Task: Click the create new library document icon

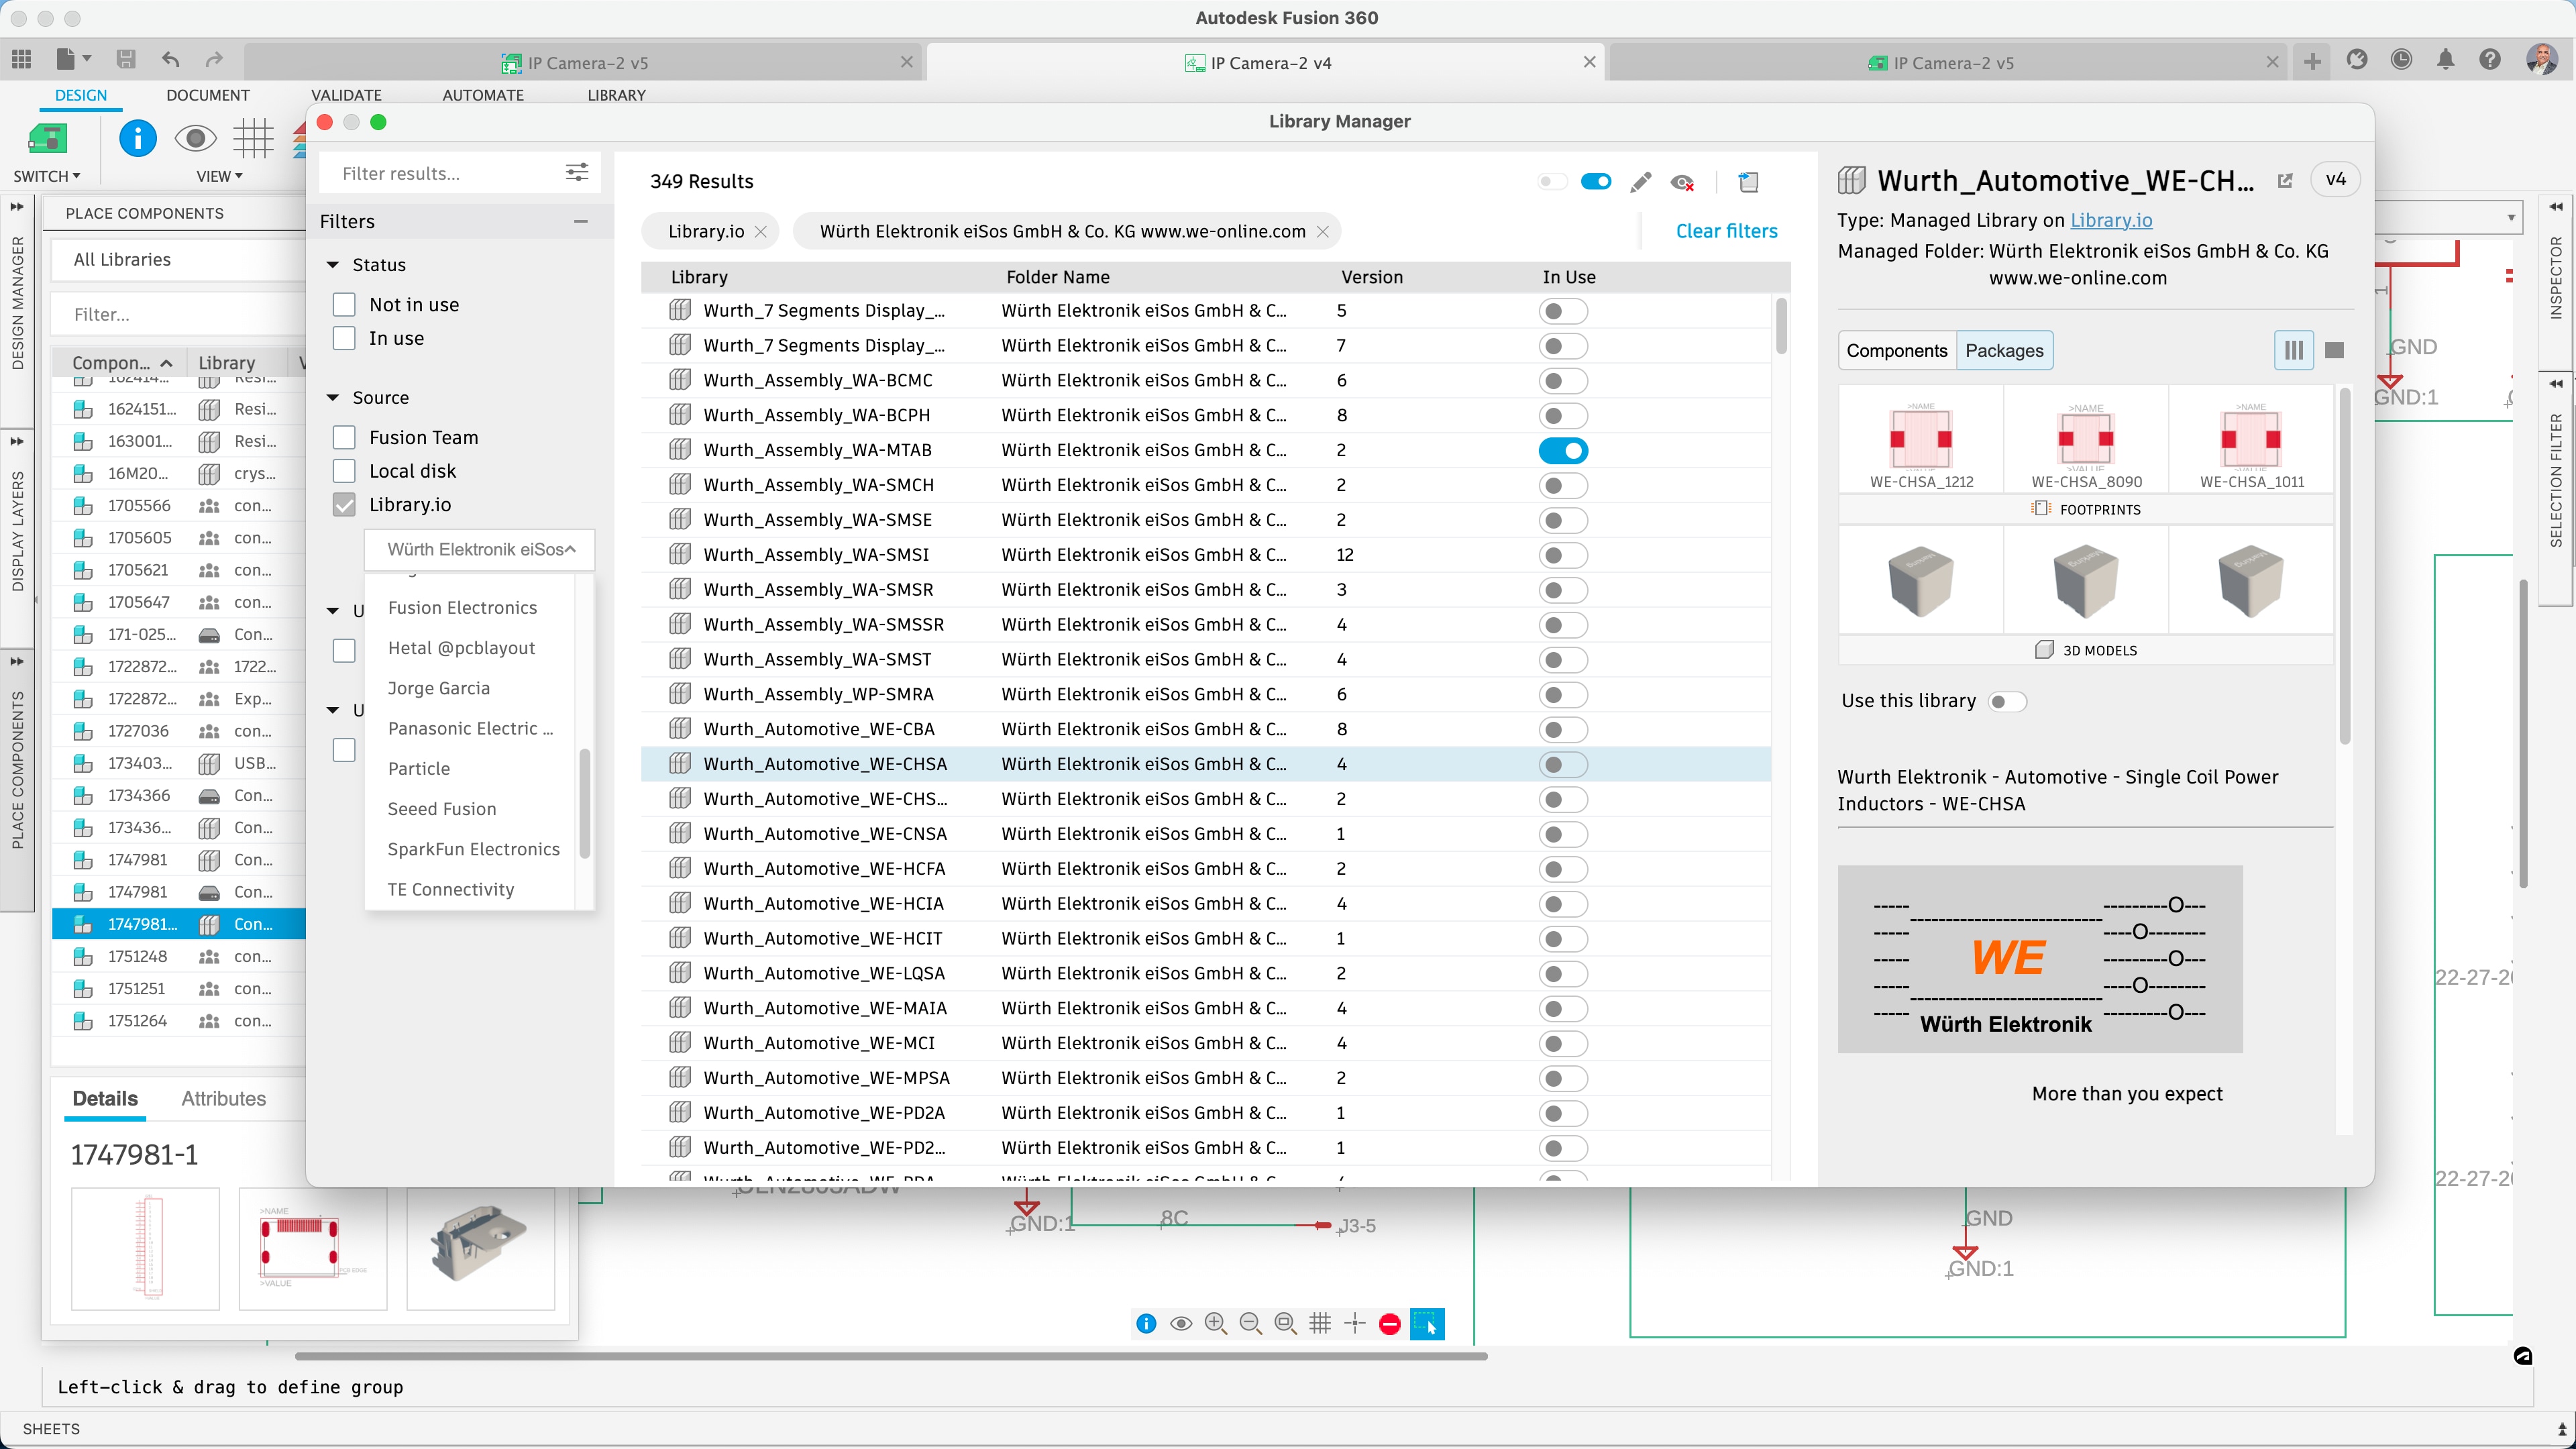Action: click(x=1749, y=182)
